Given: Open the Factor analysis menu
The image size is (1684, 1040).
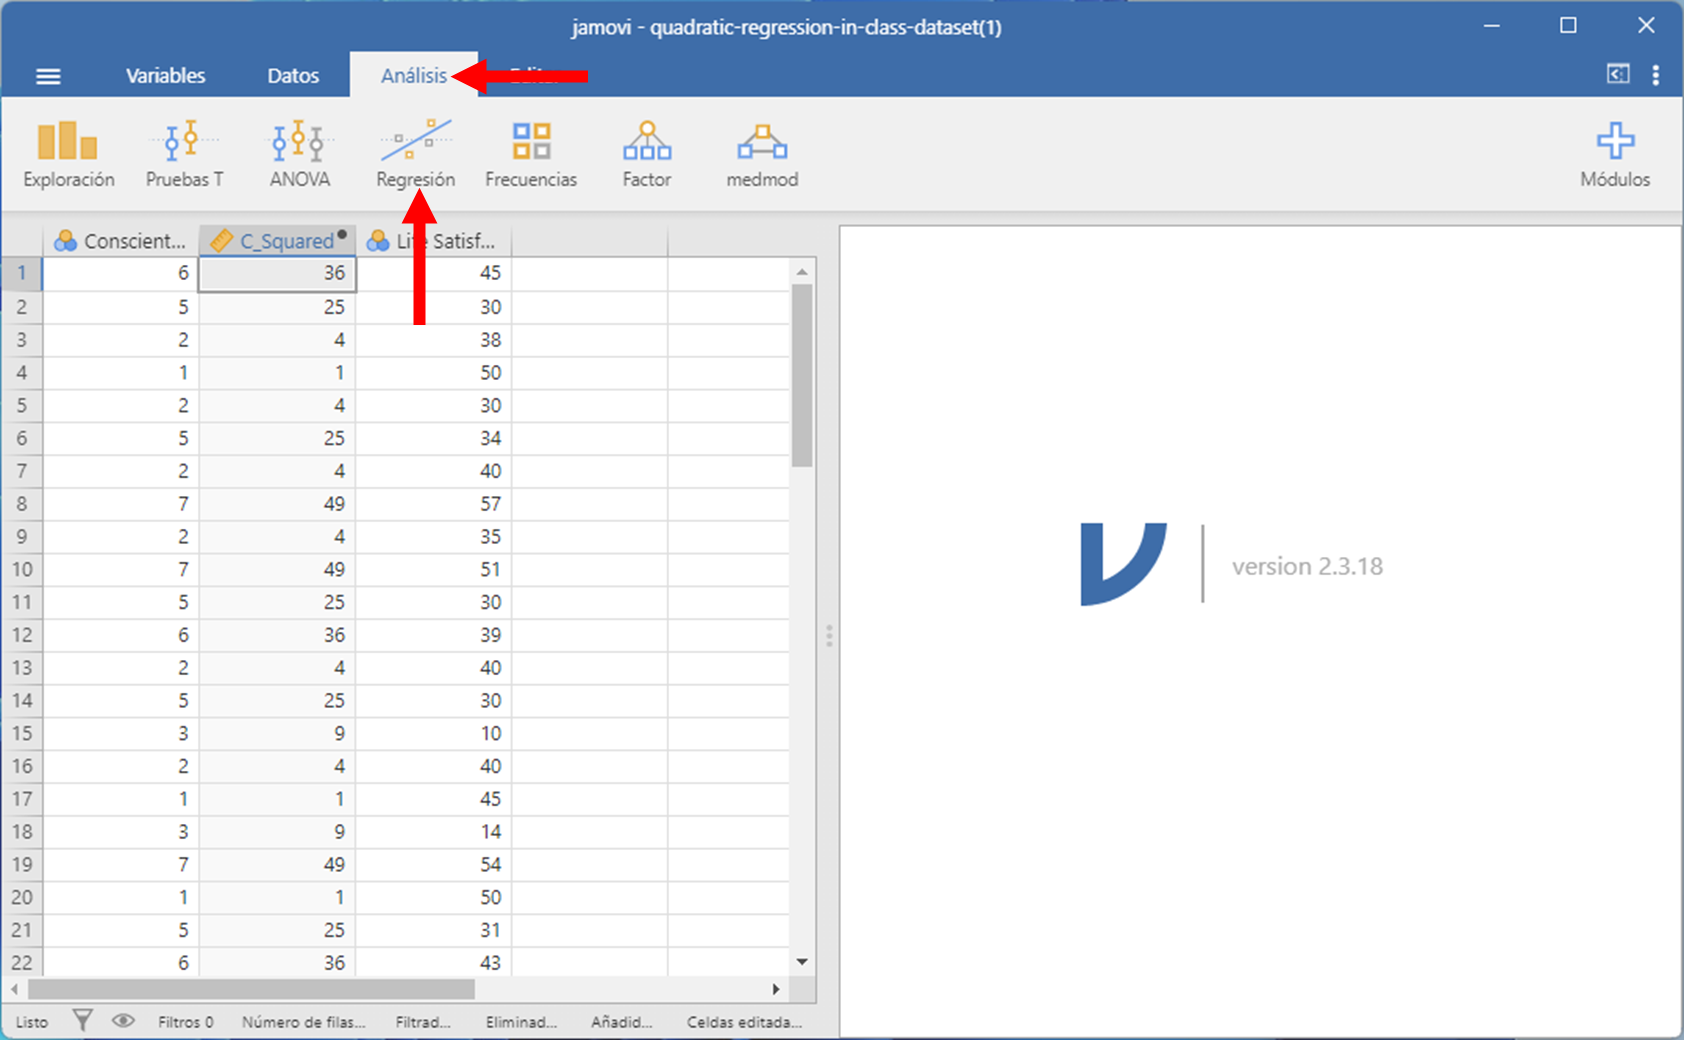Looking at the screenshot, I should (x=646, y=153).
